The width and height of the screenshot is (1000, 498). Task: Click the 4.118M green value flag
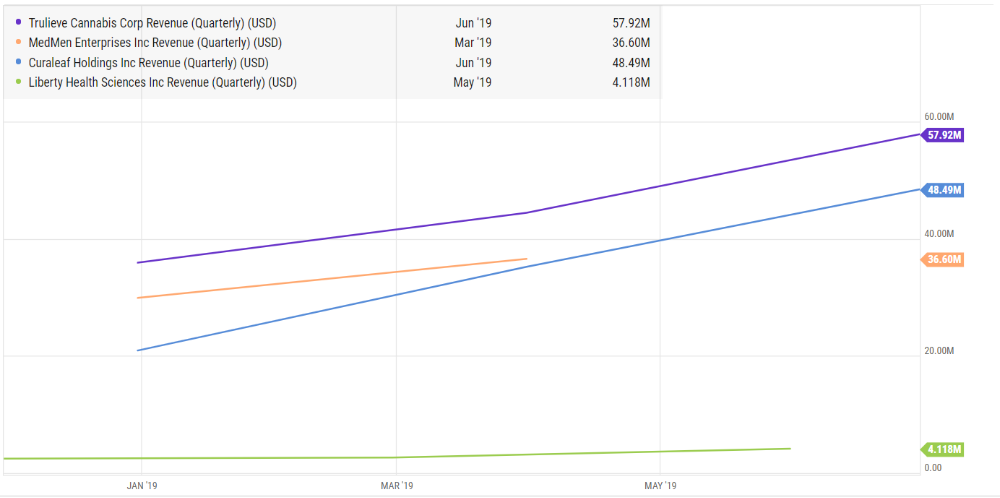pyautogui.click(x=941, y=449)
